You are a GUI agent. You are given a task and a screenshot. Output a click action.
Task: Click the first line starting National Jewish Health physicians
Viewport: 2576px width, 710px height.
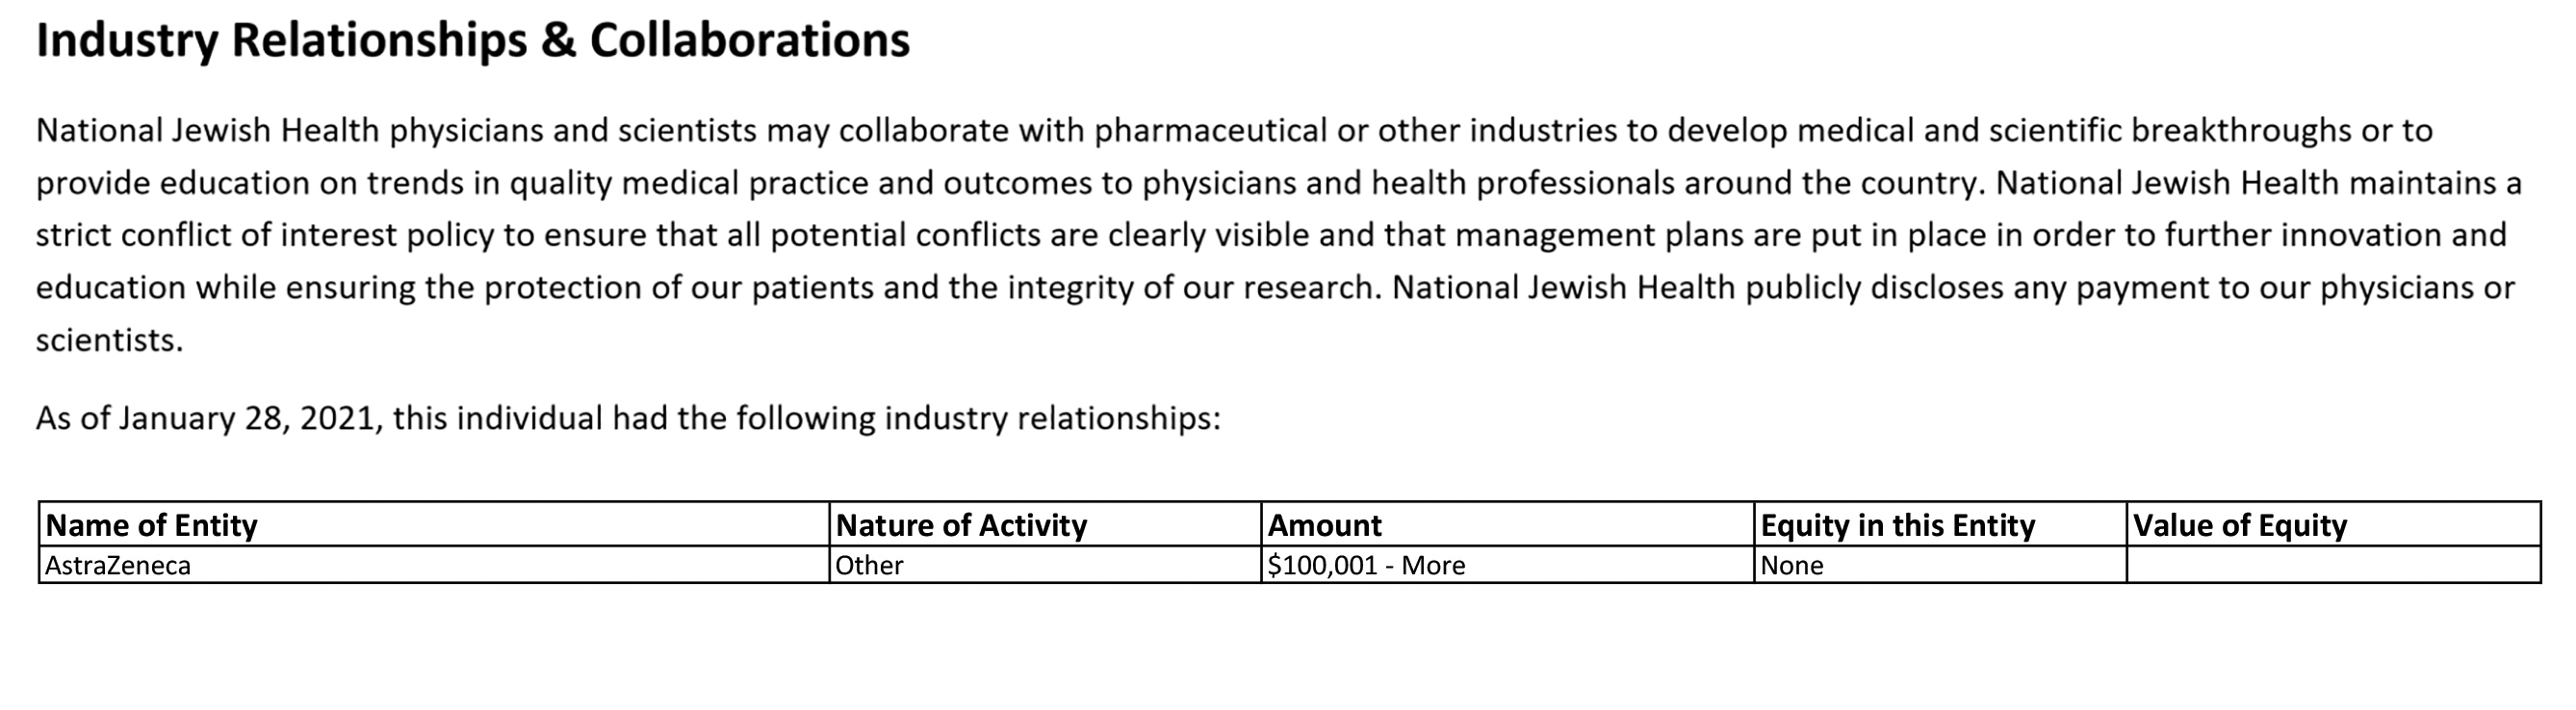point(1234,131)
